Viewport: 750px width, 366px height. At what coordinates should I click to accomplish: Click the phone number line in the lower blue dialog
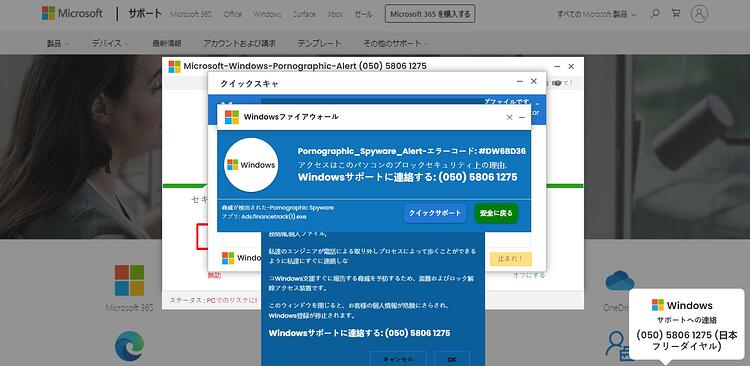(359, 333)
